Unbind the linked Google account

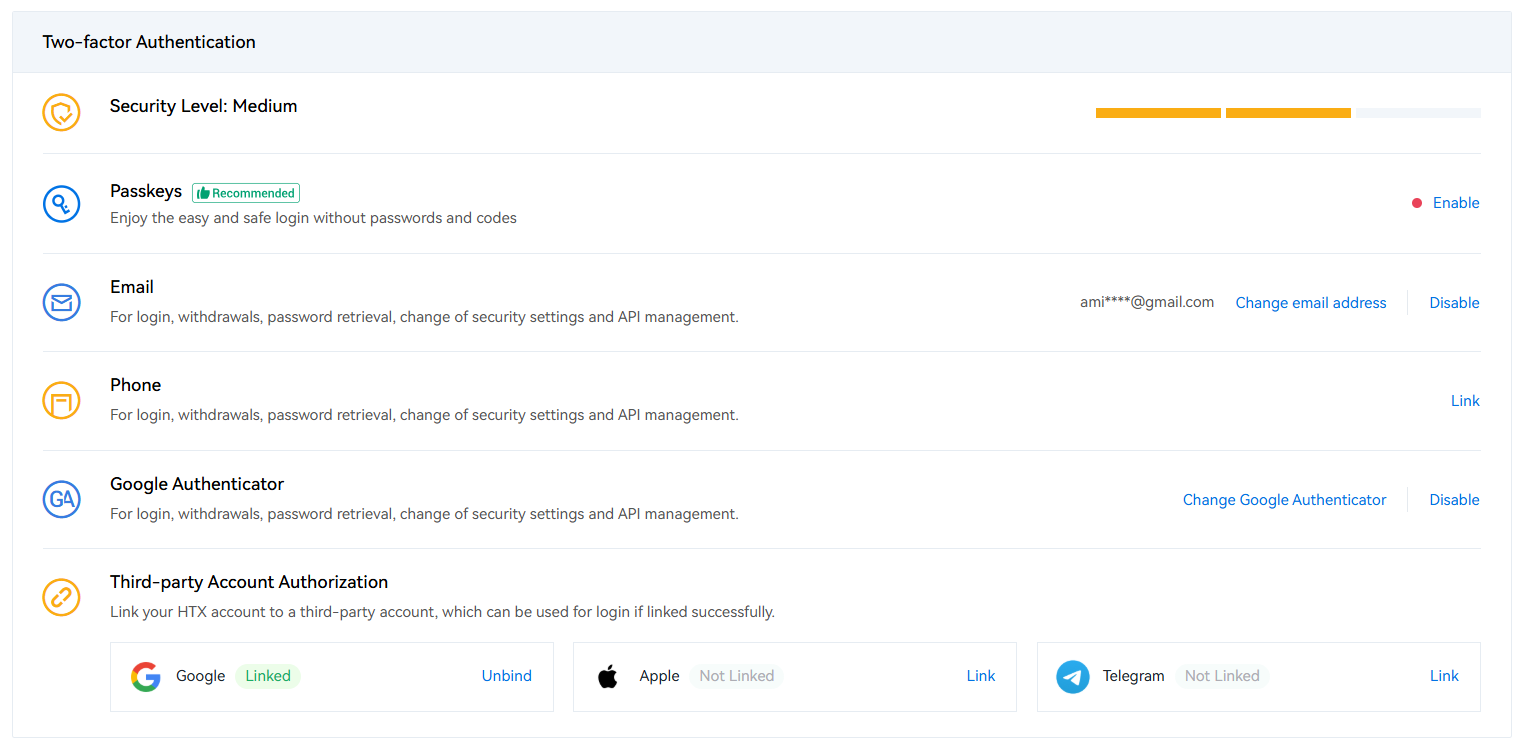(507, 676)
